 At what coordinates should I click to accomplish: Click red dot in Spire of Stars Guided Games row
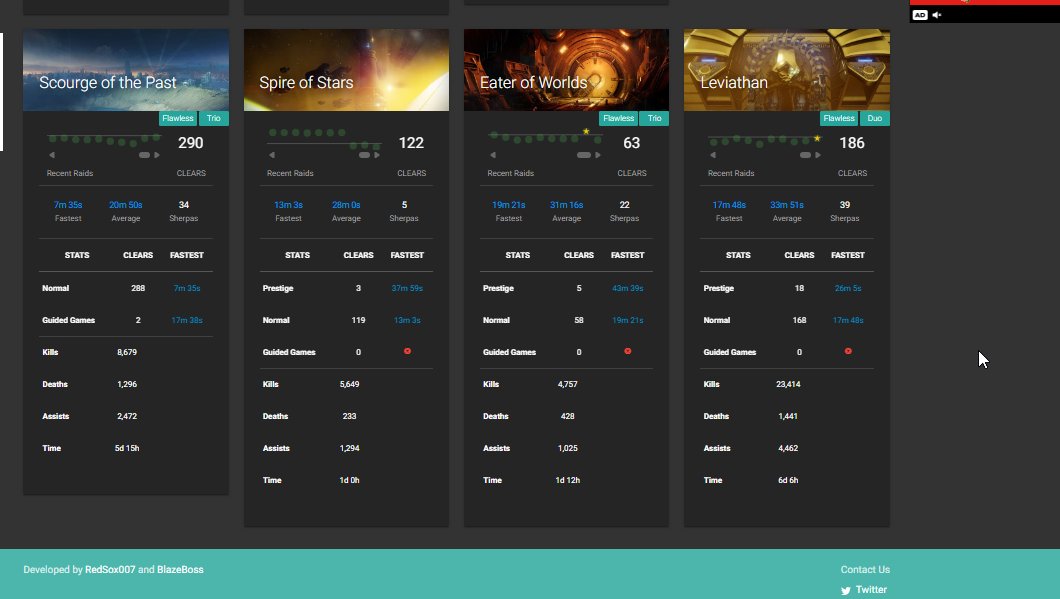407,351
